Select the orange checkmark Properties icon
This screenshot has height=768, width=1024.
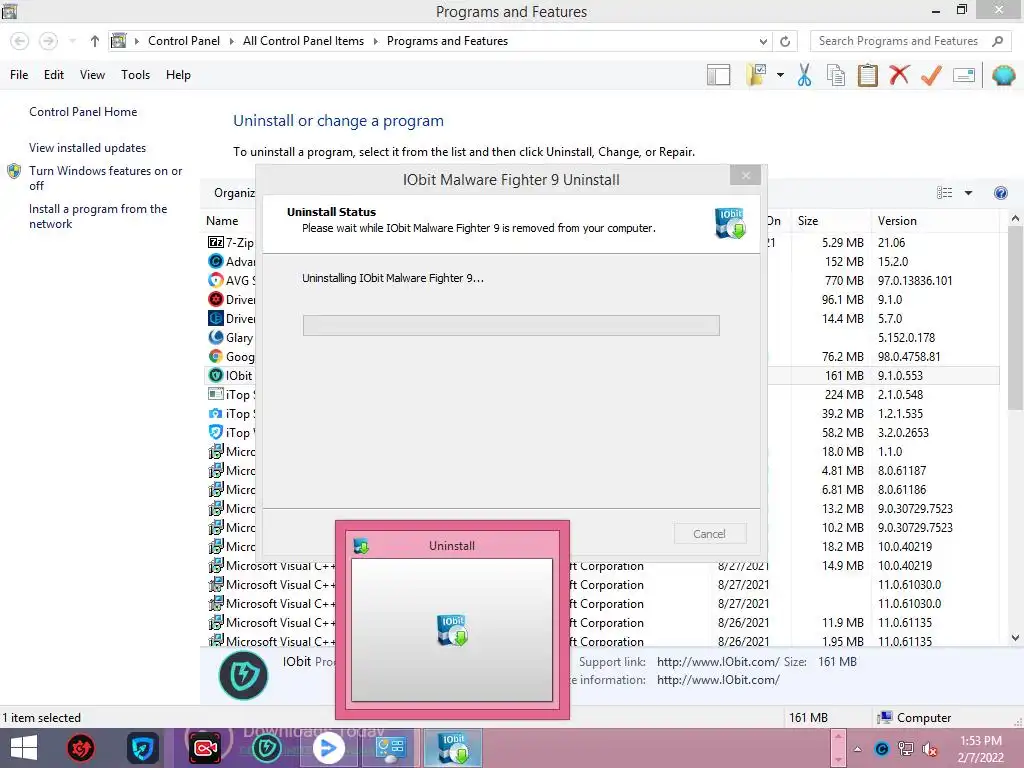click(x=931, y=75)
